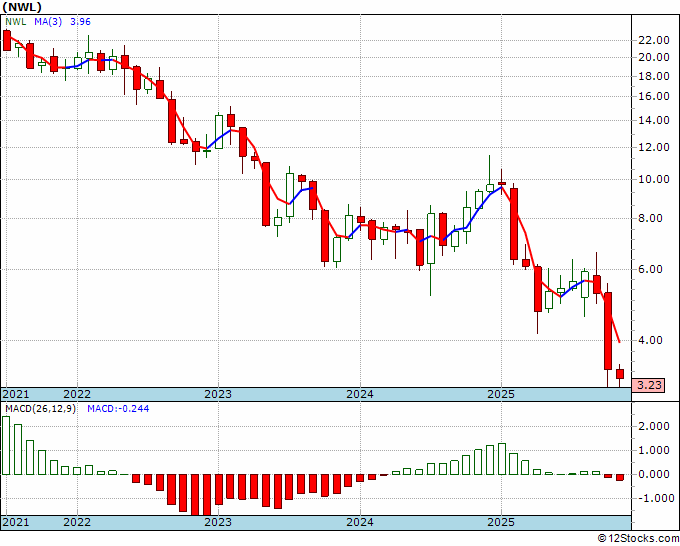The width and height of the screenshot is (680, 546).
Task: Select the MA(3) indicator label
Action: coord(48,22)
